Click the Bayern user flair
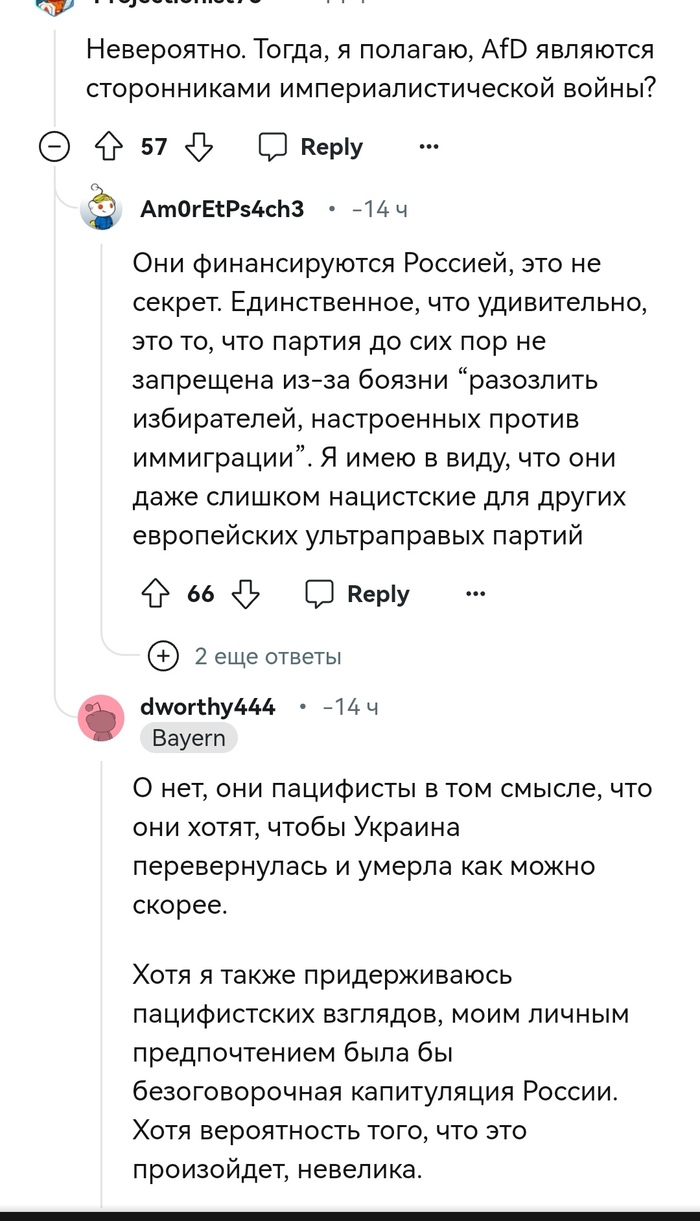This screenshot has width=700, height=1221. coord(189,738)
